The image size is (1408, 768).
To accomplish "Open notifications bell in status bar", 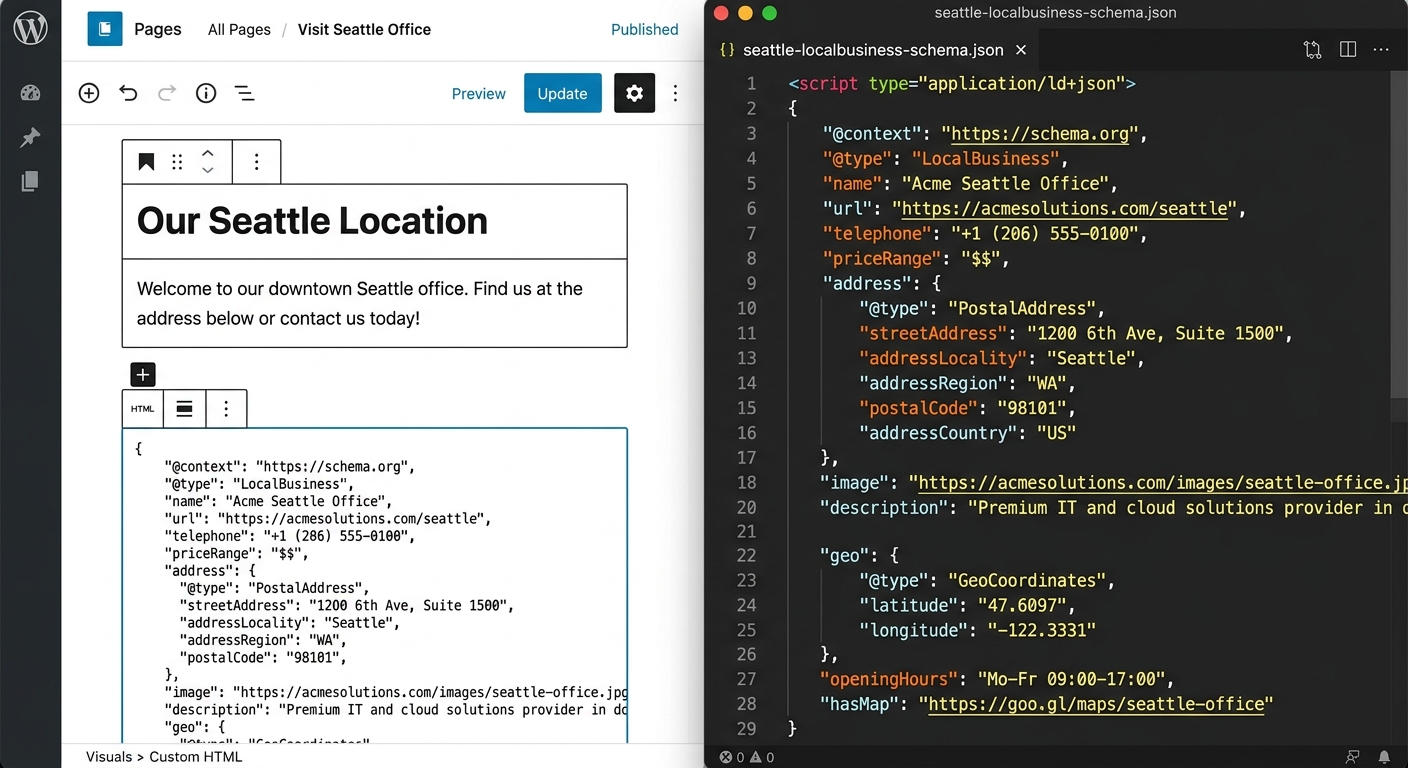I will pos(1384,757).
